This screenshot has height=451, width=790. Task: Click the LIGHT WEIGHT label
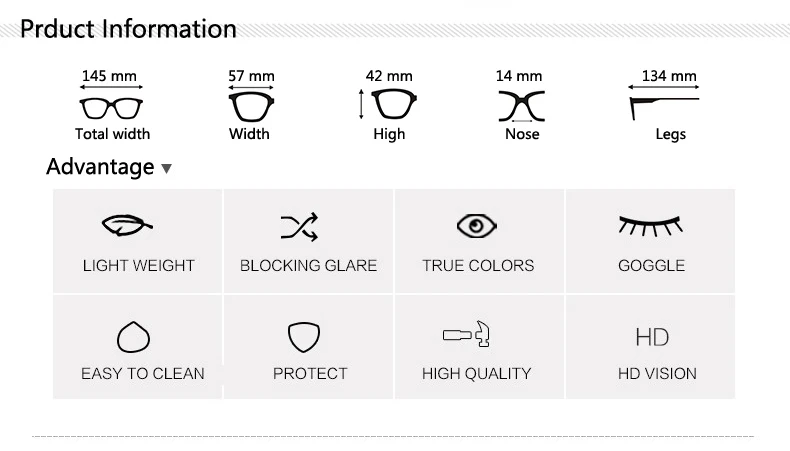138,266
